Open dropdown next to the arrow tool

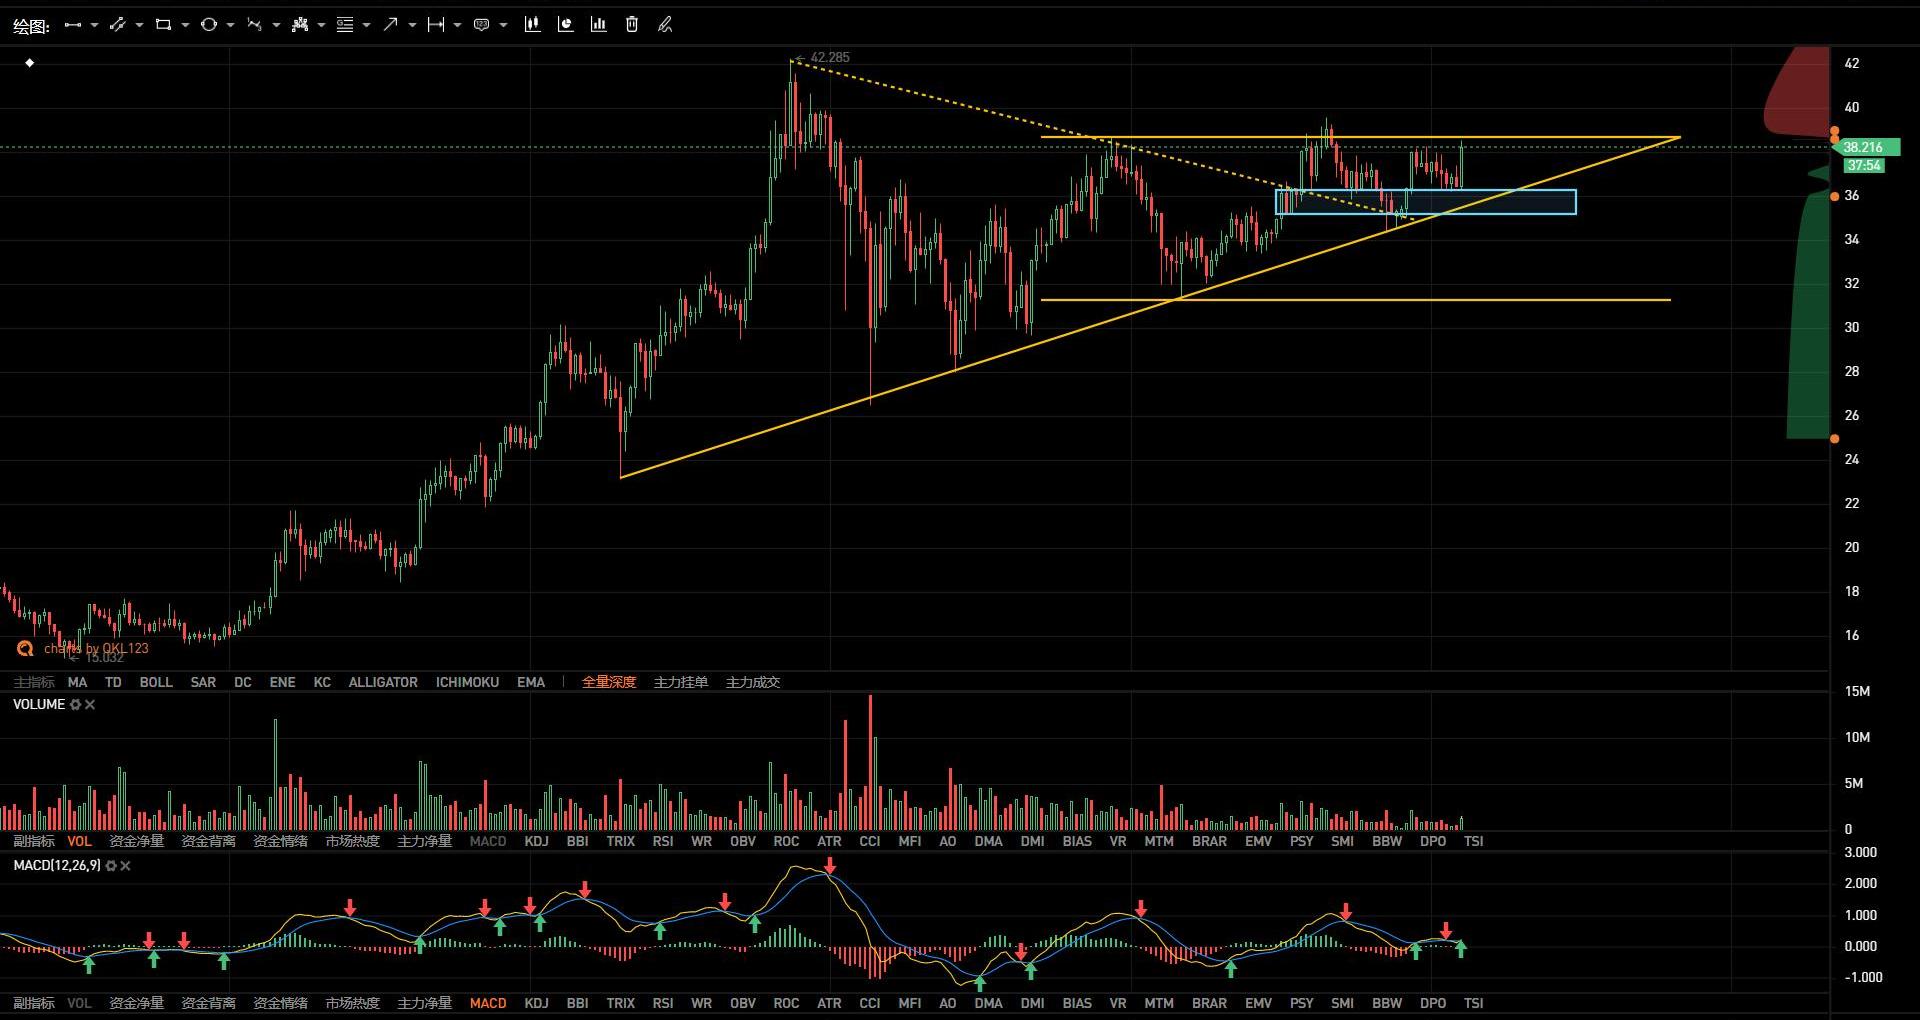412,25
